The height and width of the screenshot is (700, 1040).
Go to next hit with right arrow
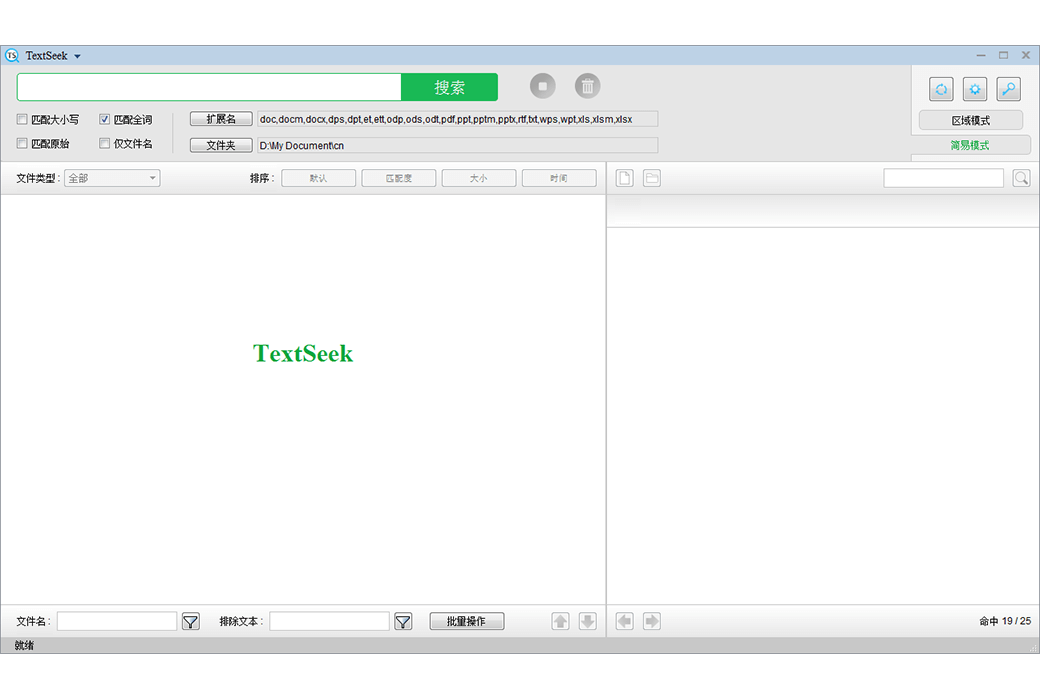coord(652,622)
